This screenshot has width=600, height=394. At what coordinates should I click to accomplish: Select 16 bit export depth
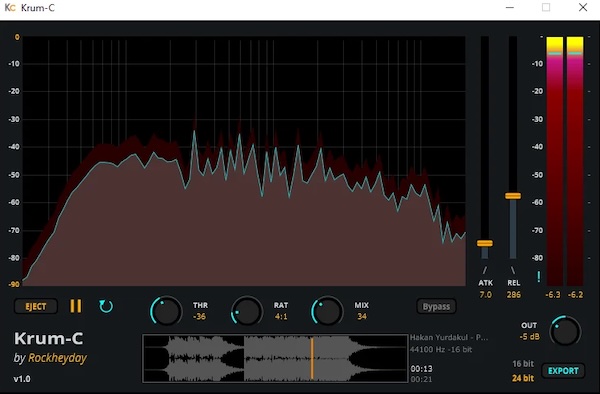click(x=523, y=363)
